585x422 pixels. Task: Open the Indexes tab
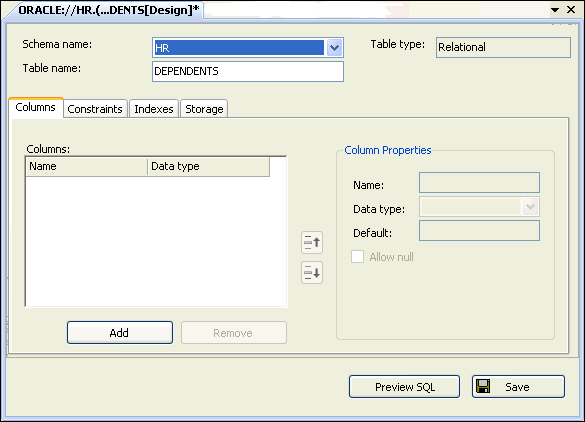pos(154,109)
